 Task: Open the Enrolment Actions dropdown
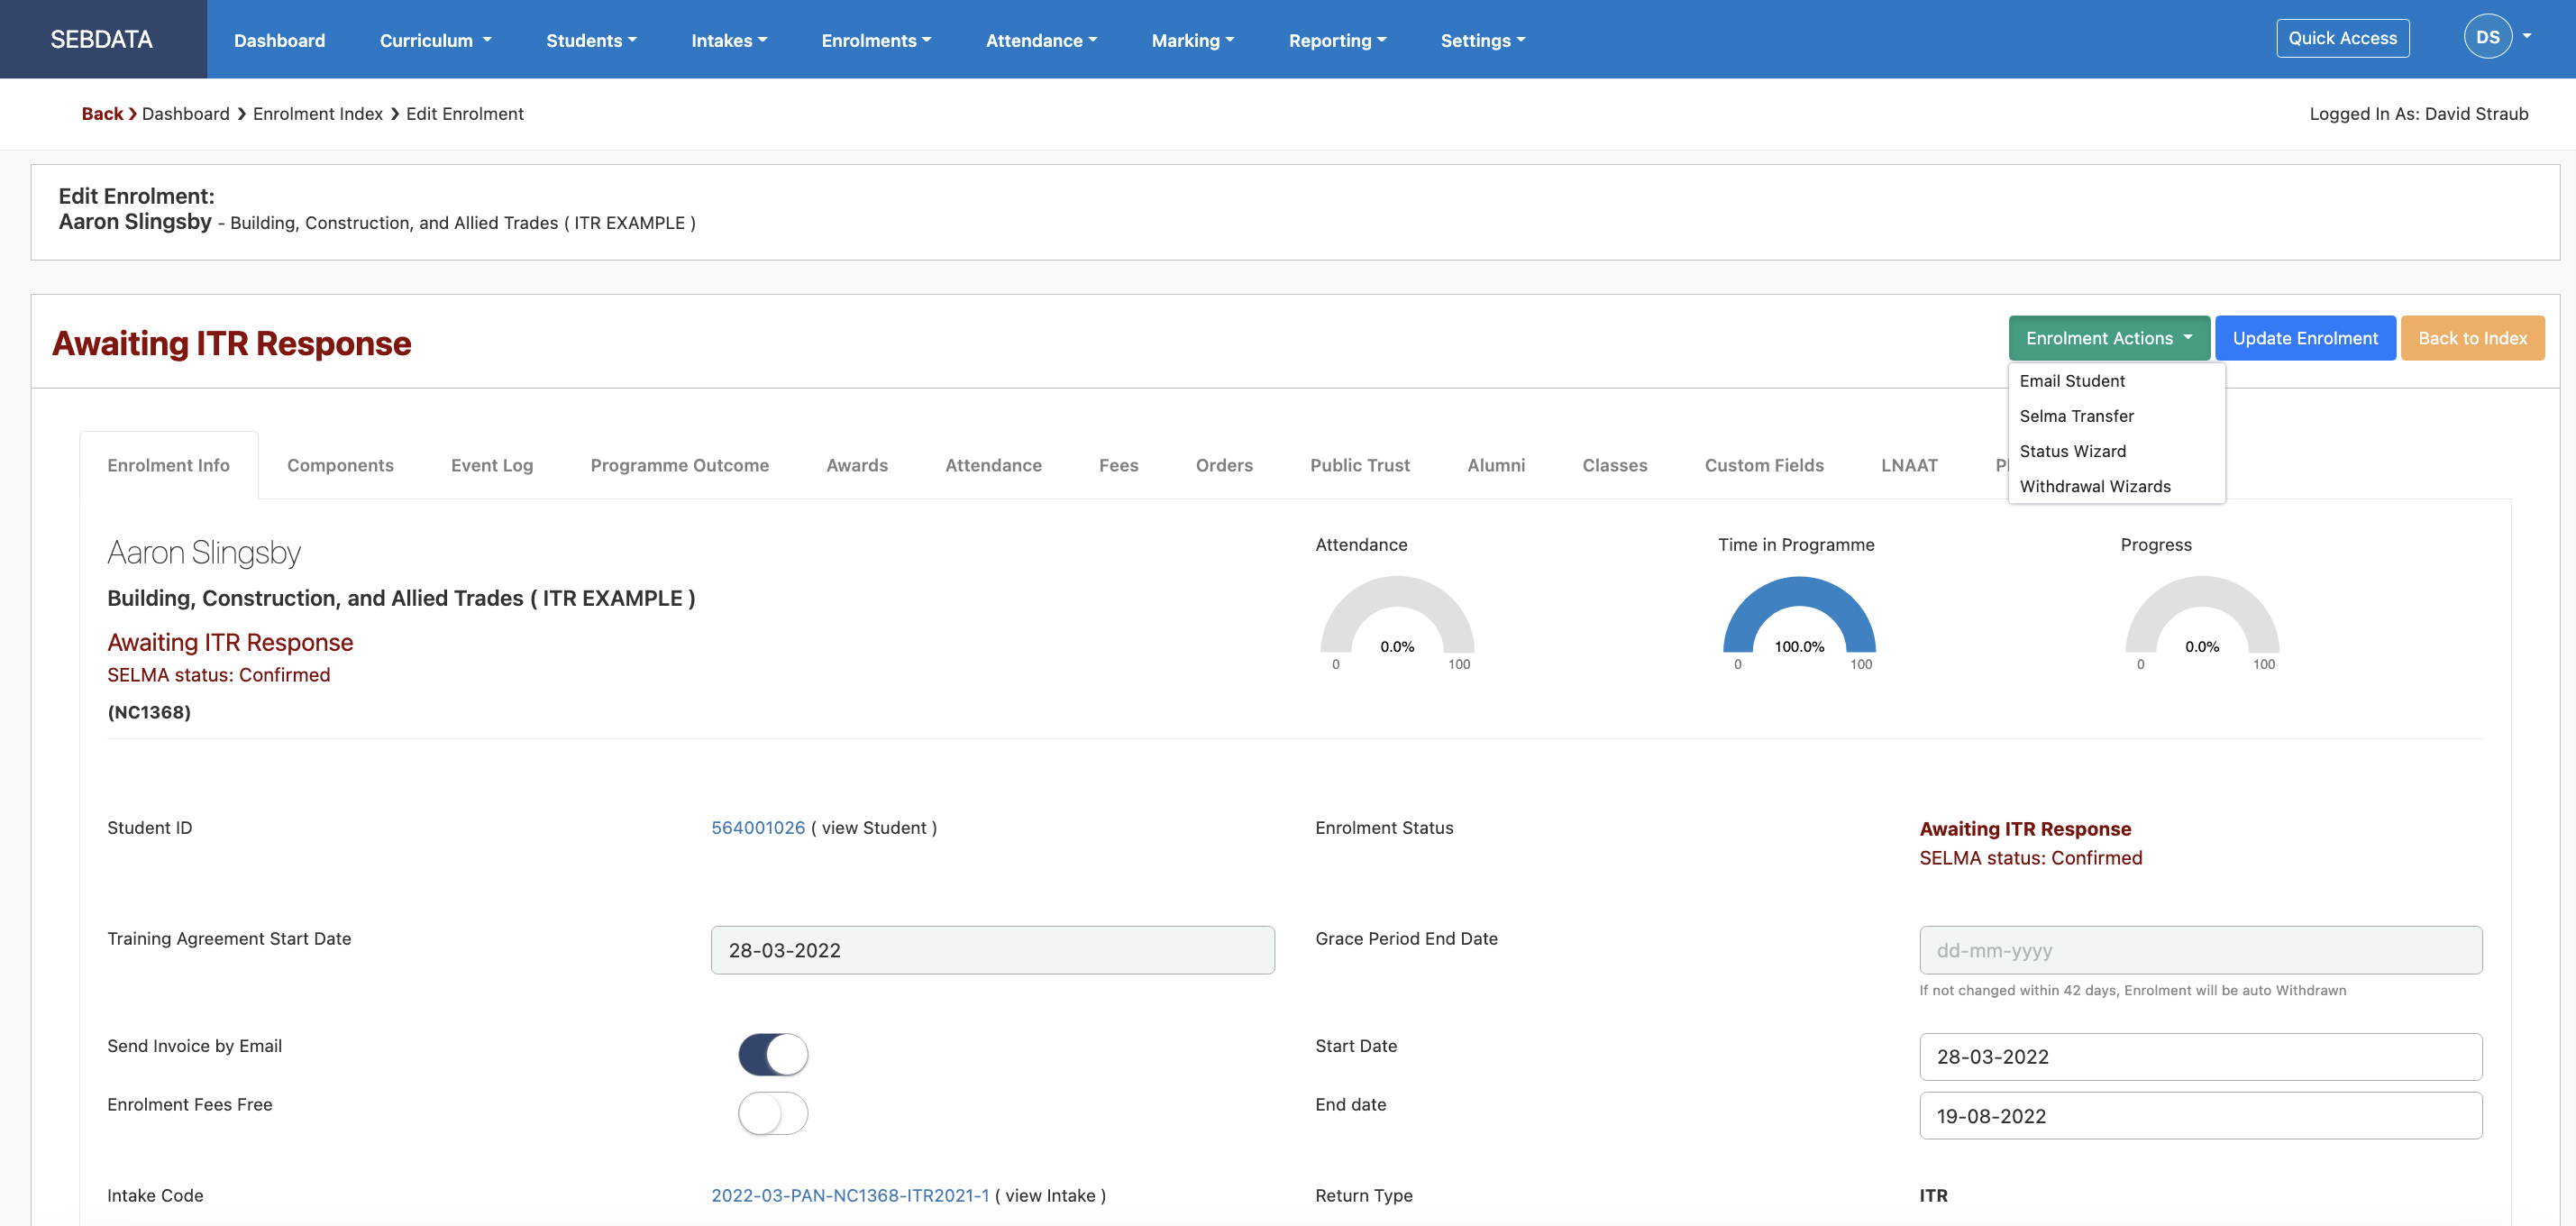click(2109, 337)
